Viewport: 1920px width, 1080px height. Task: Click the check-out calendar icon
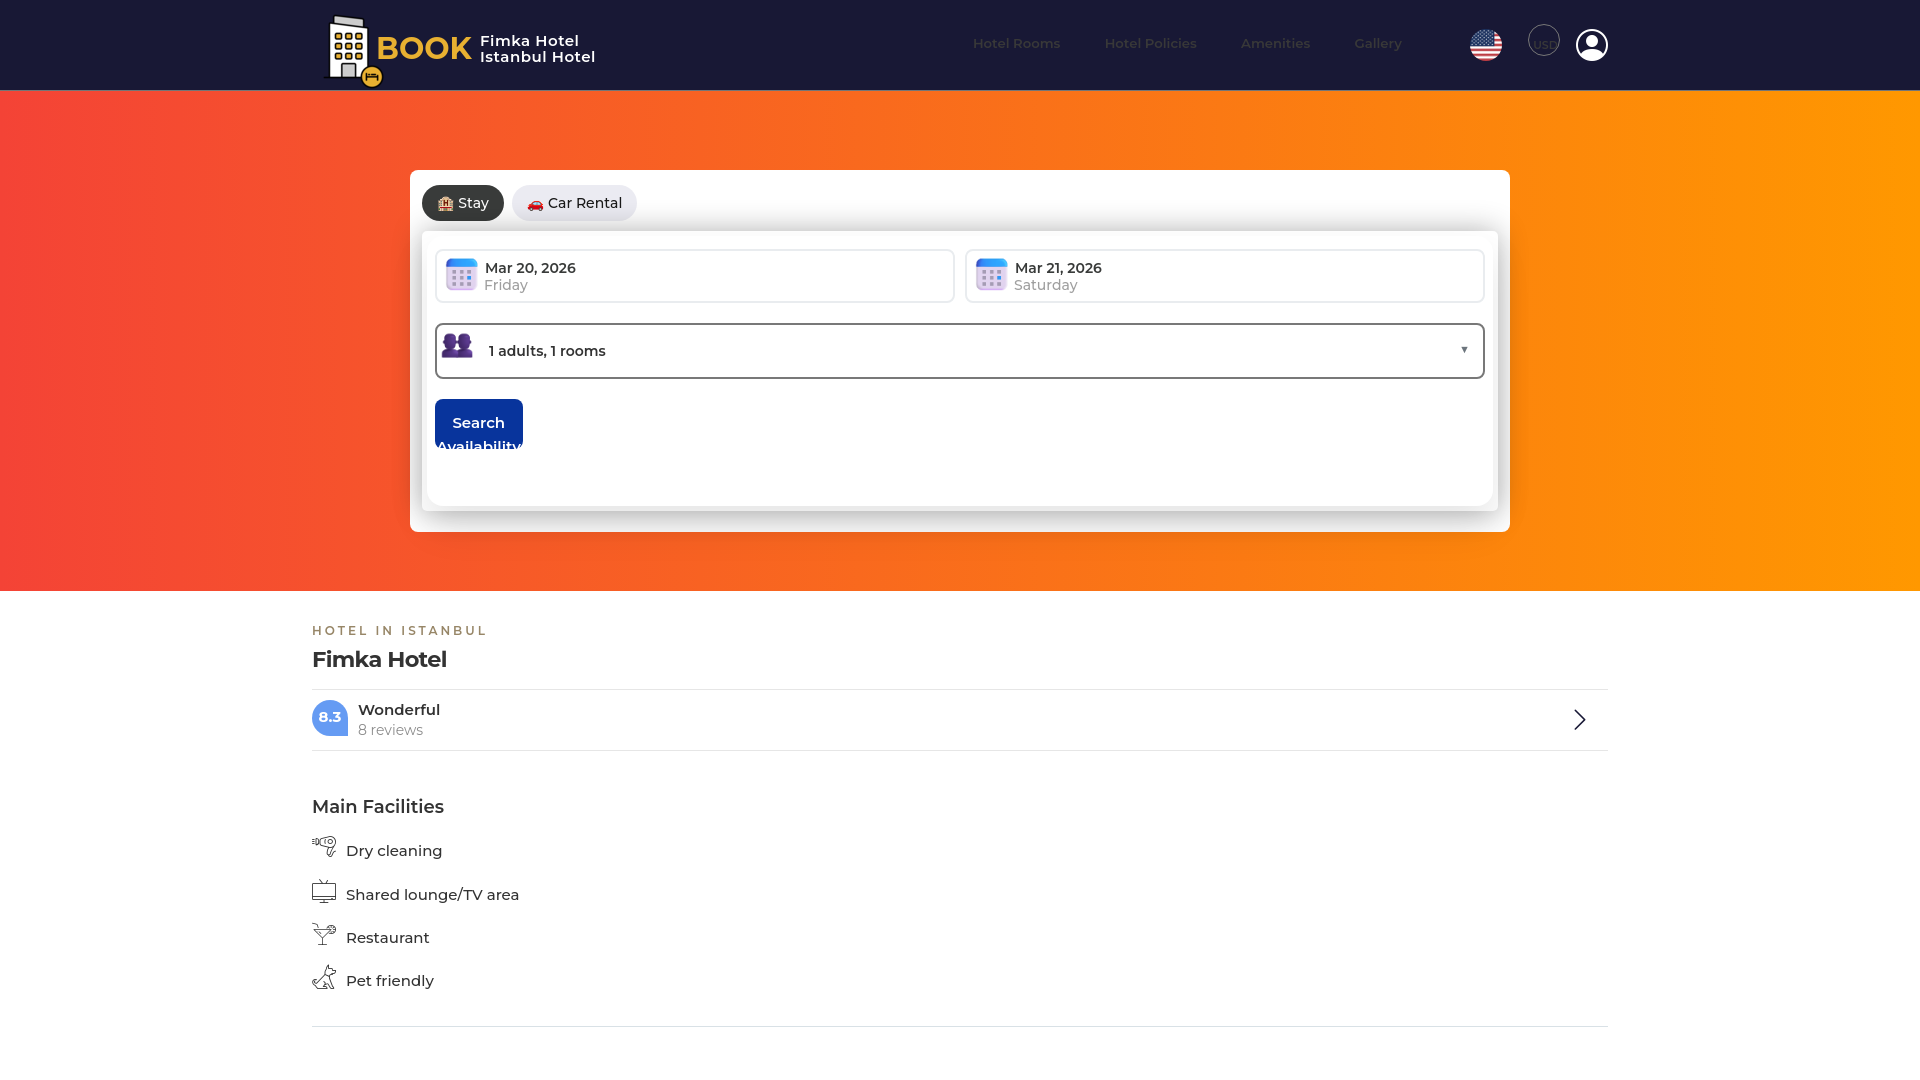click(991, 275)
